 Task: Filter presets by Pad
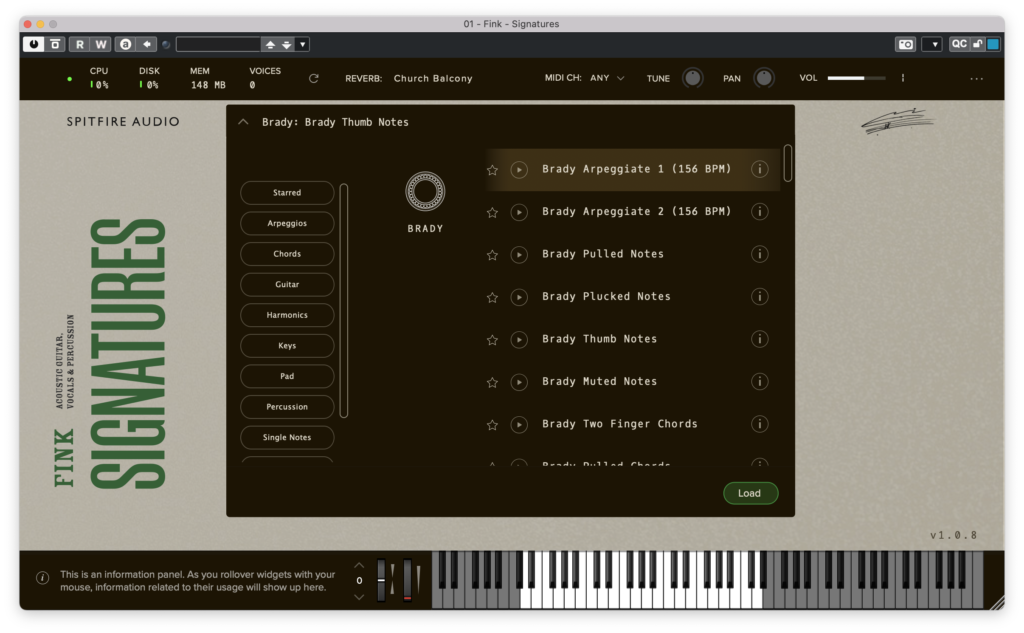(x=287, y=376)
